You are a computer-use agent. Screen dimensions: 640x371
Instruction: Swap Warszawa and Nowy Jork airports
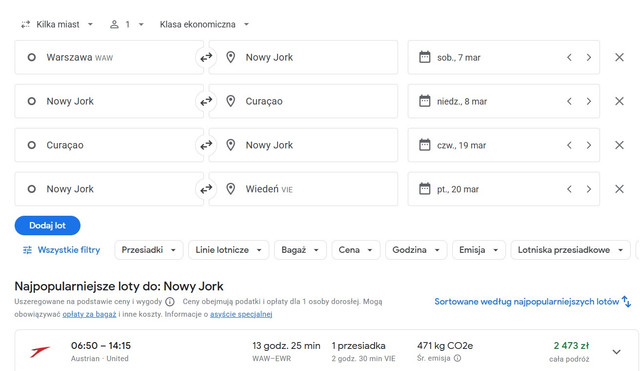point(206,58)
